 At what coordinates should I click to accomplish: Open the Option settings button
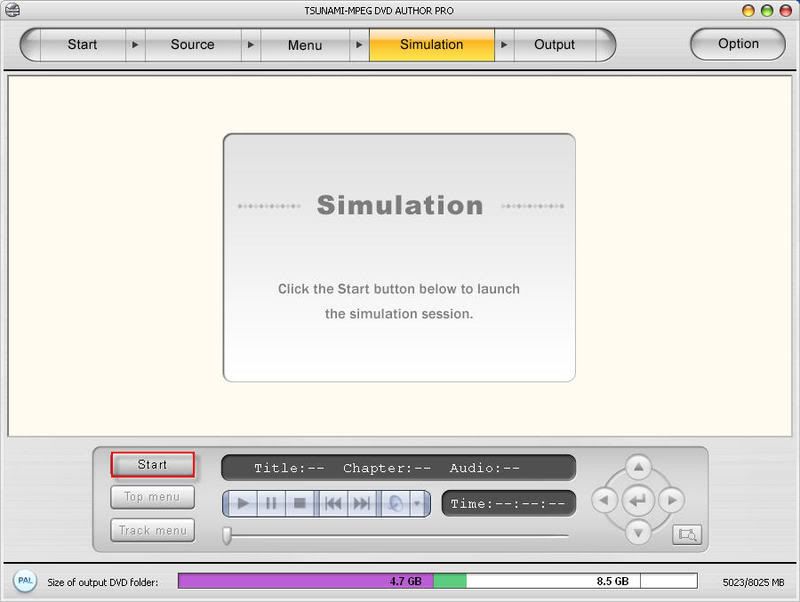tap(738, 44)
